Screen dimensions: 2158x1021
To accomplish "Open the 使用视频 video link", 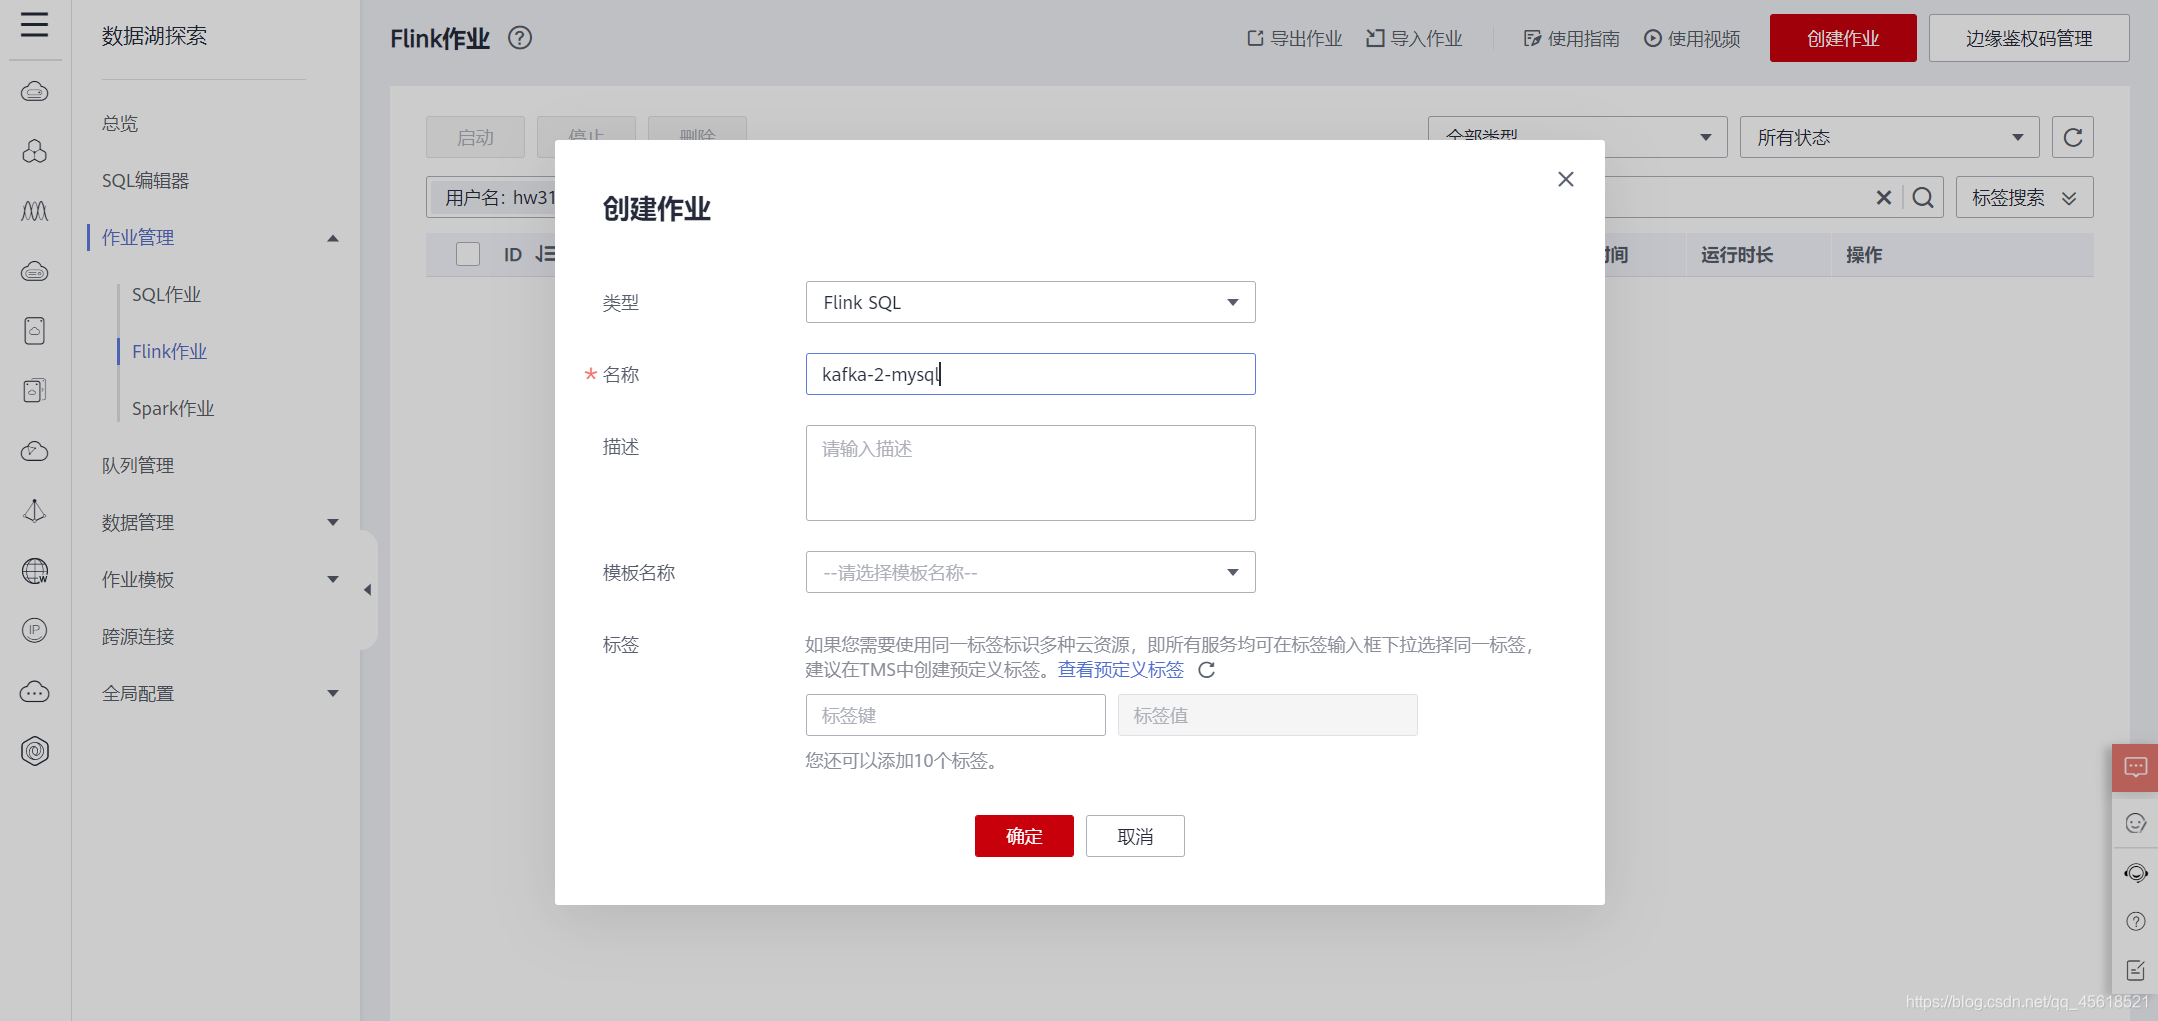I will click(x=1692, y=38).
